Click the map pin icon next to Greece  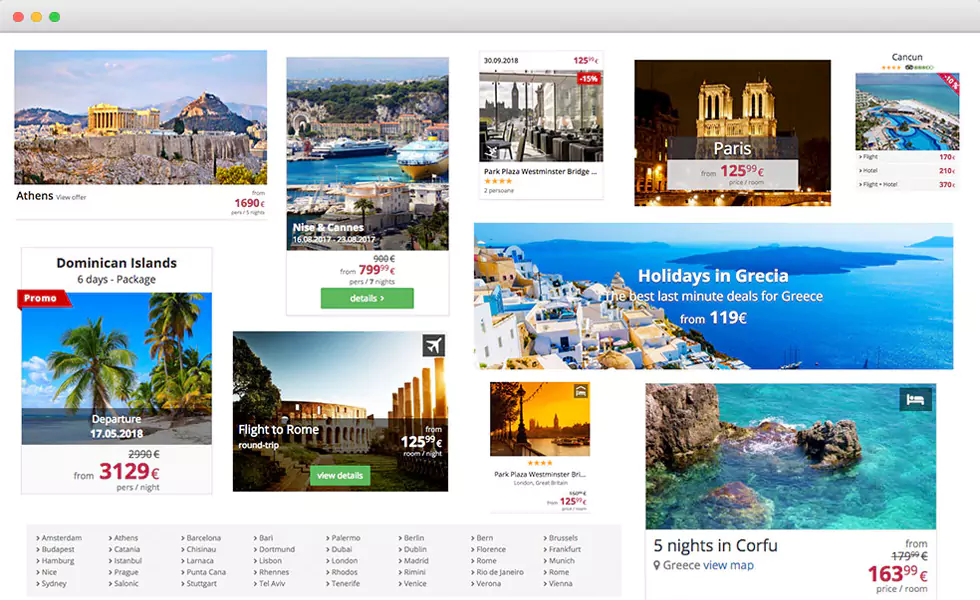click(658, 565)
